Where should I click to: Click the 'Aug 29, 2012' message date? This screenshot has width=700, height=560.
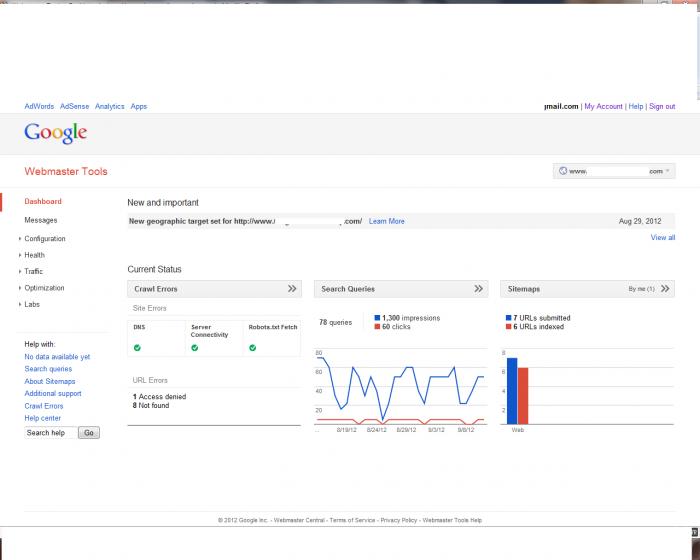[x=640, y=221]
